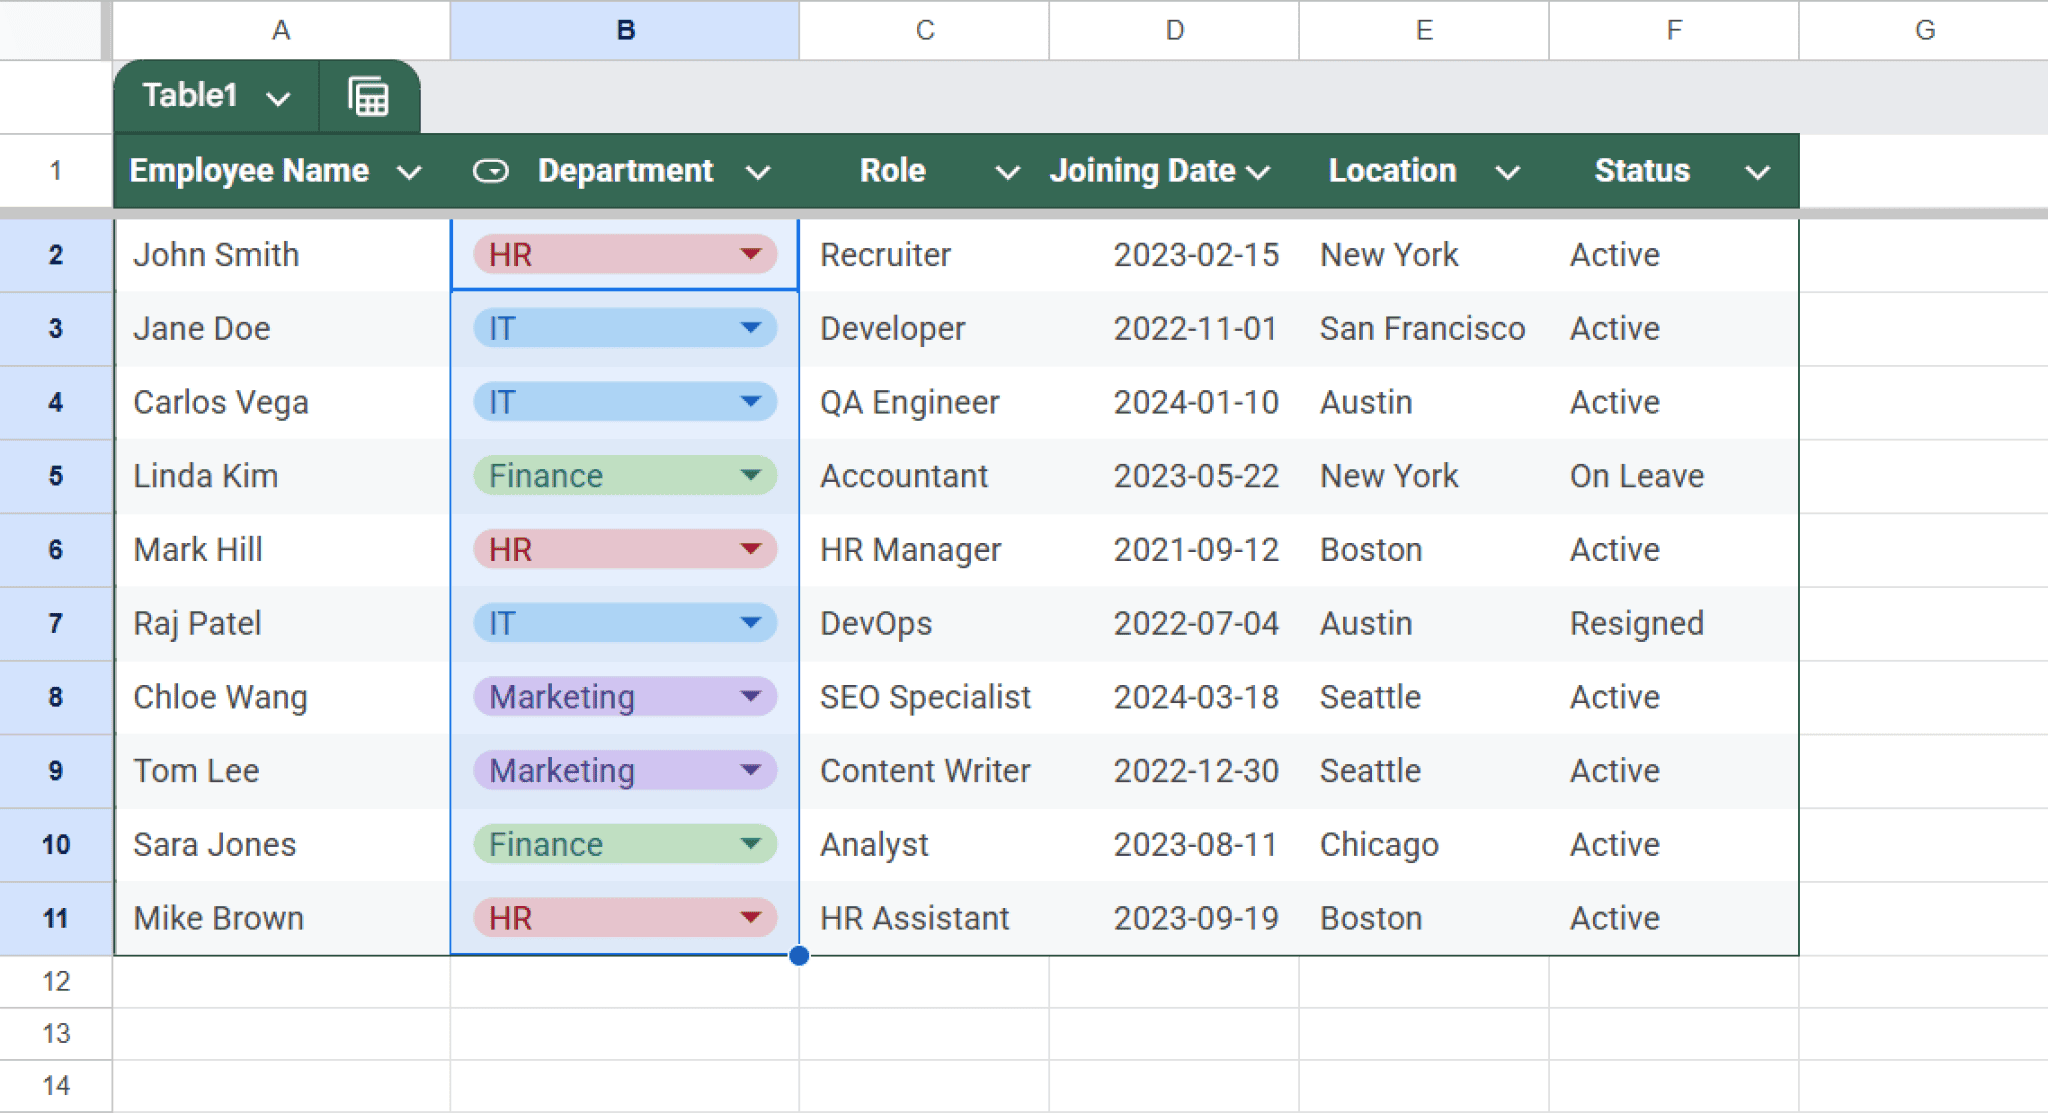The image size is (2048, 1113).
Task: Open Mike Brown's HR department dropdown chip
Action: [x=750, y=917]
